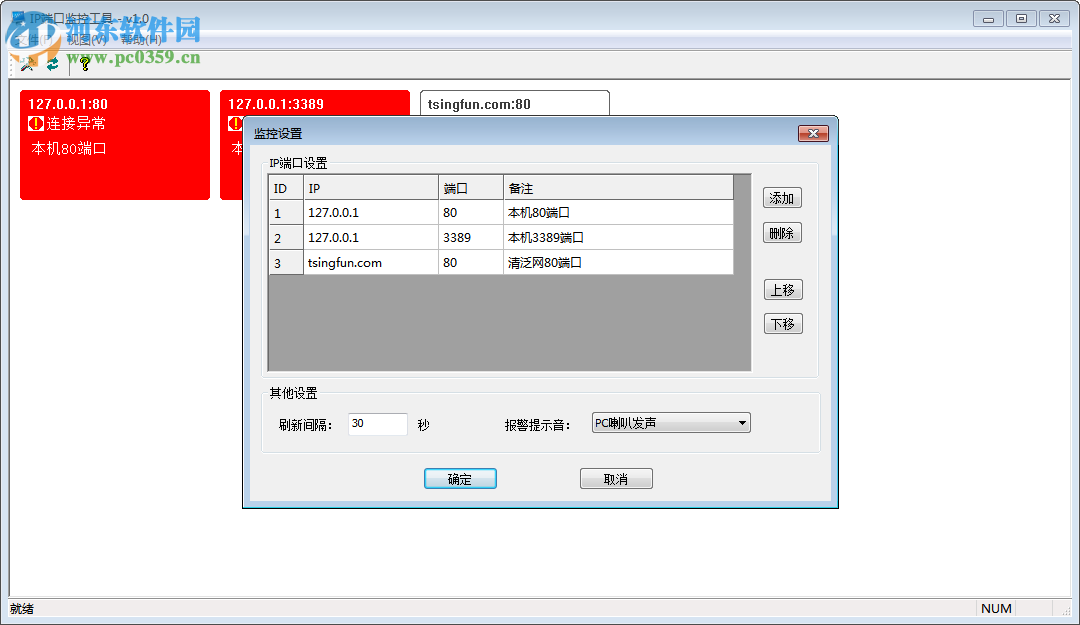Open help using the question mark toolbar icon
Screen dimensions: 1080x625
pyautogui.click(x=84, y=62)
